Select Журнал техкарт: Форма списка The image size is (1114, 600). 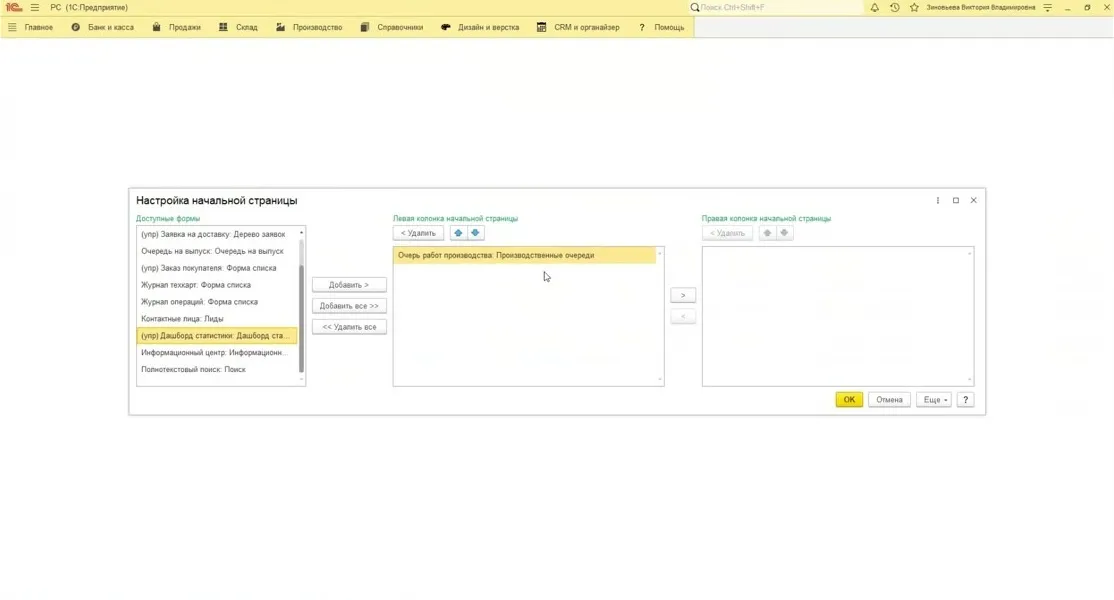217,285
